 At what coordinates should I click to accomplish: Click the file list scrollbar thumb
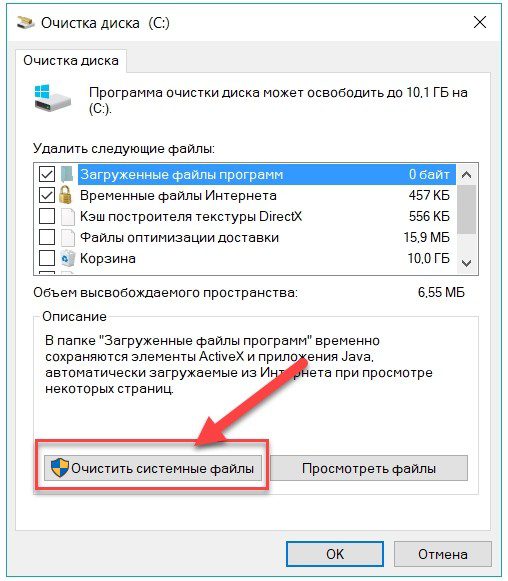coord(467,209)
